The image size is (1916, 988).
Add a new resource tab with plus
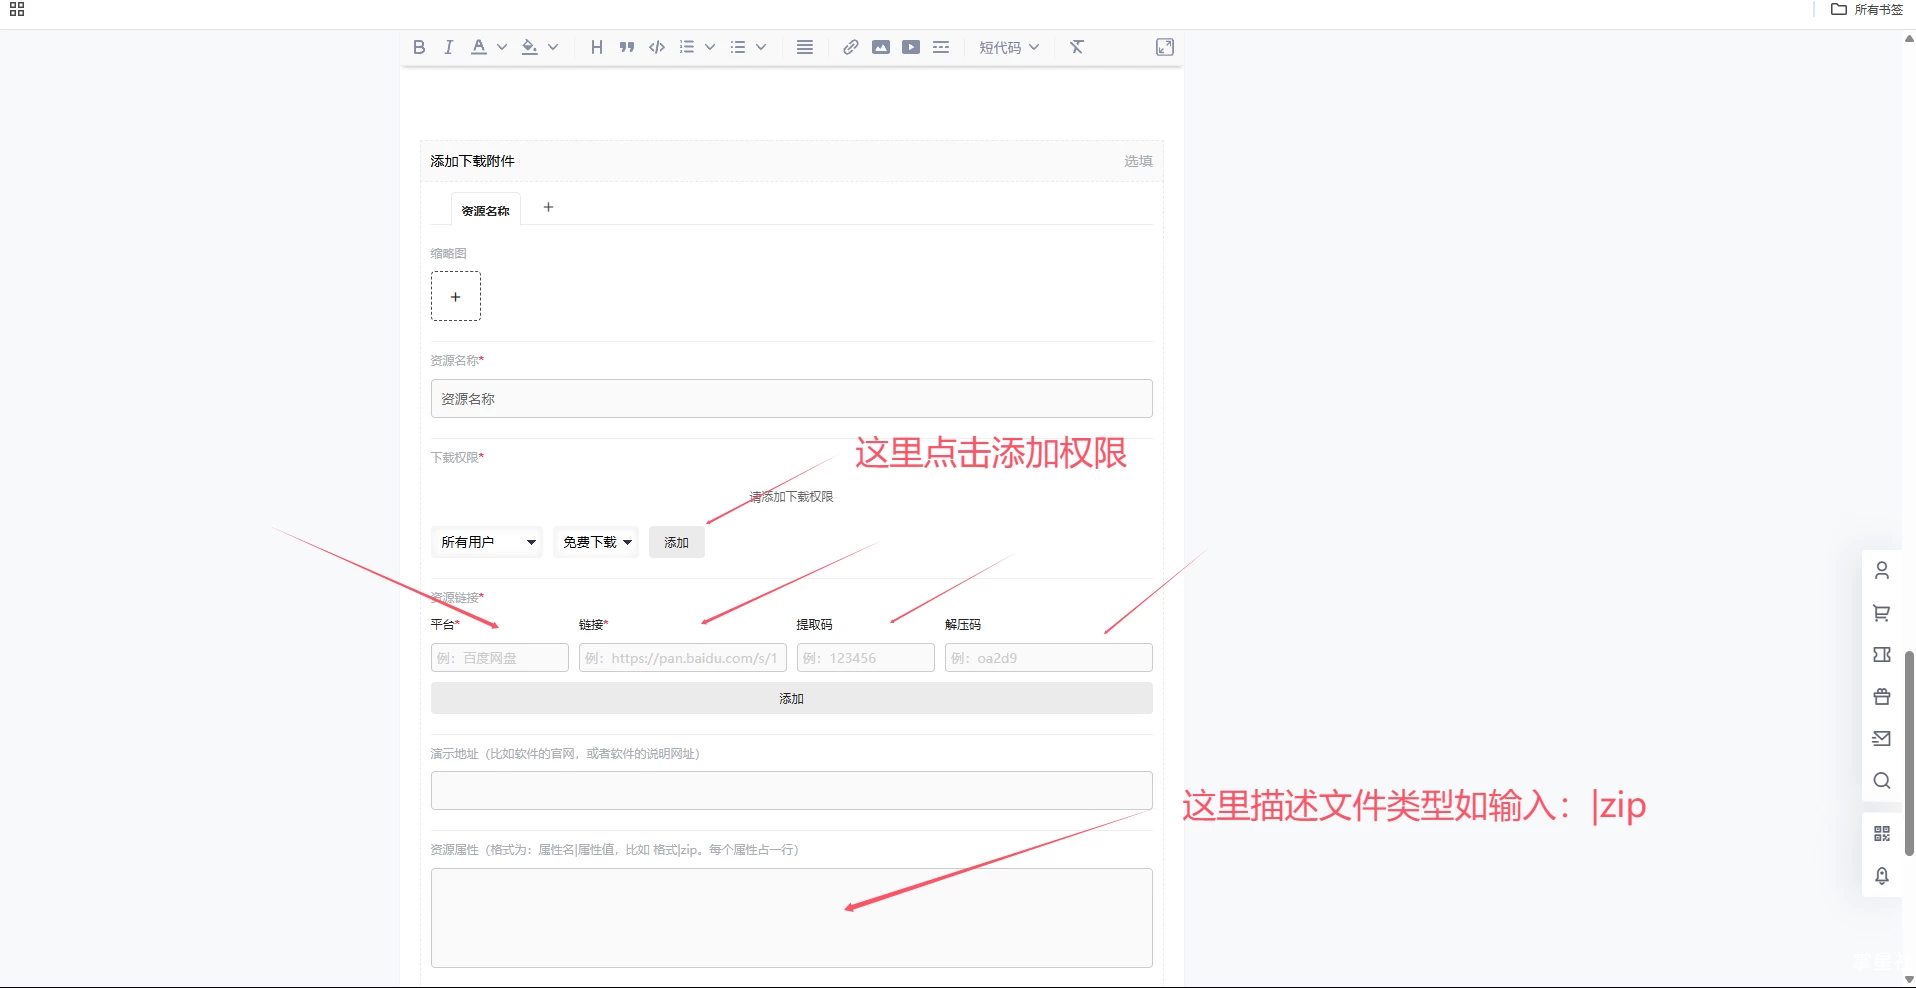[548, 207]
